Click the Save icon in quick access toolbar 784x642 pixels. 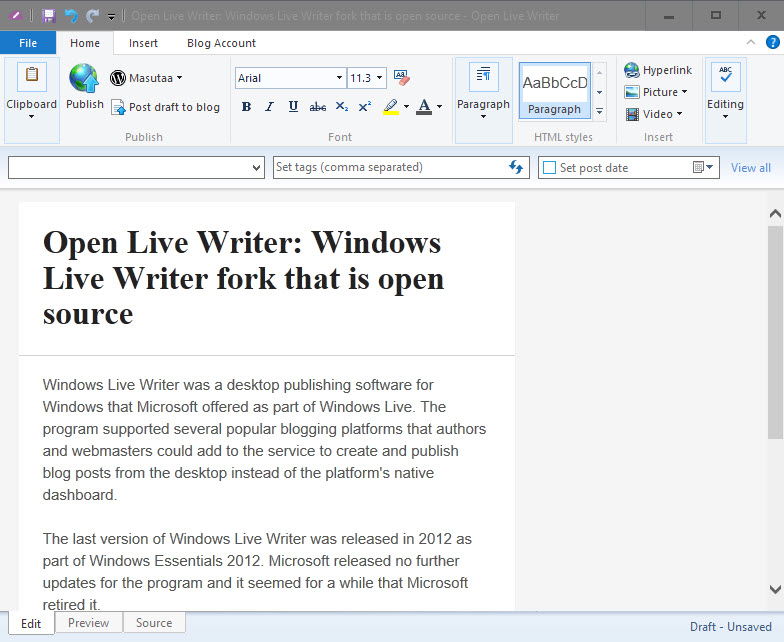(48, 16)
